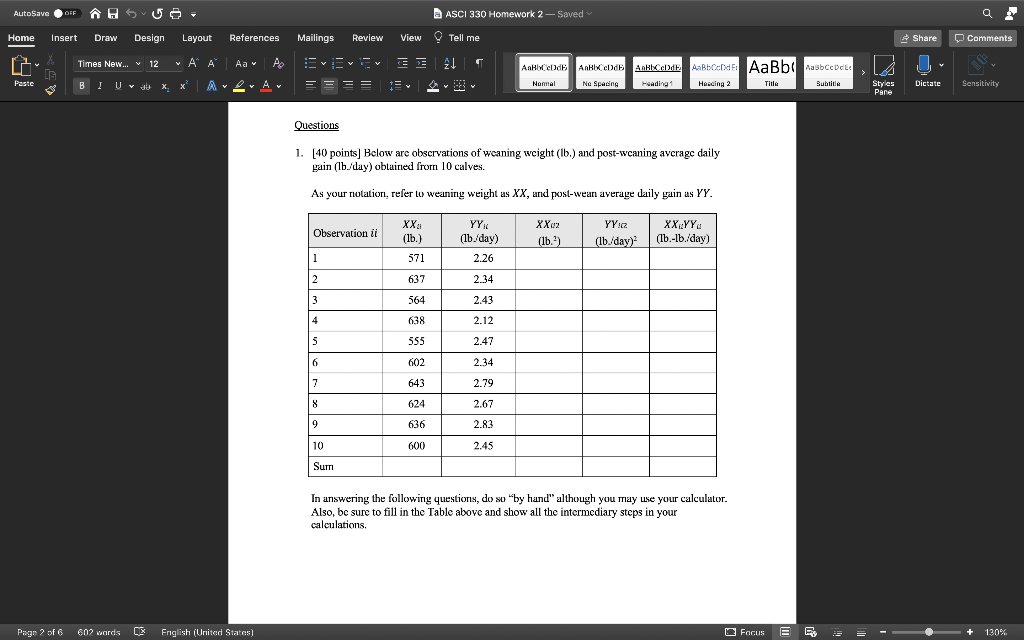
Task: Switch to the Mailings tab
Action: coord(315,37)
